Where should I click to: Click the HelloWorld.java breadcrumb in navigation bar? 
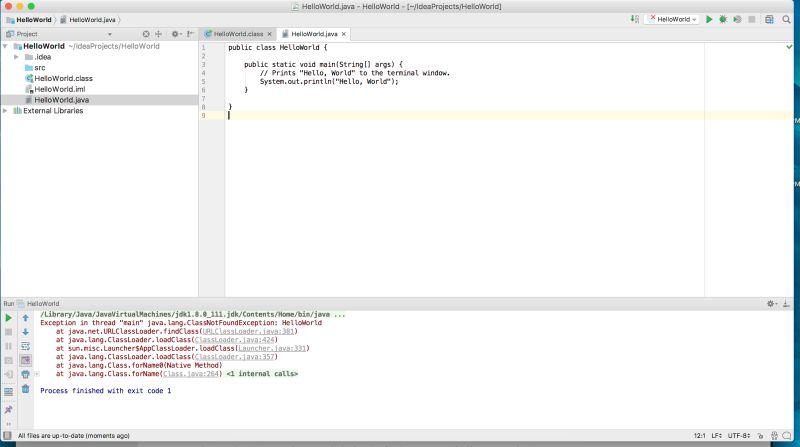click(x=88, y=20)
